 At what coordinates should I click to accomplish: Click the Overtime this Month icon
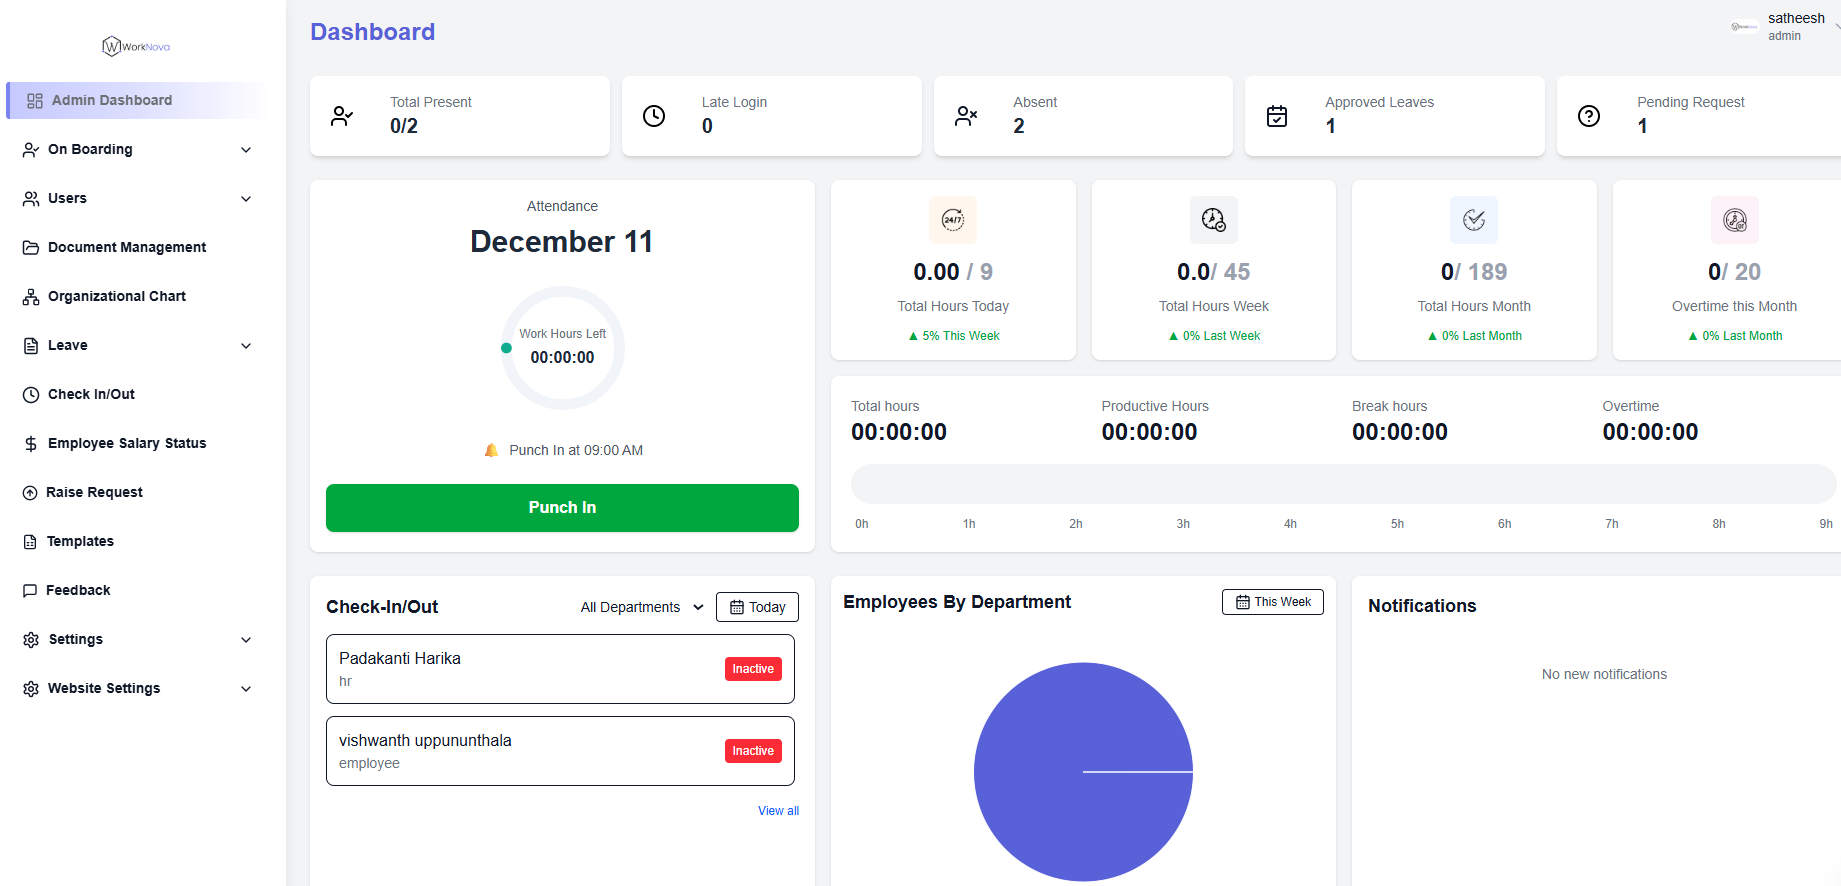1734,220
